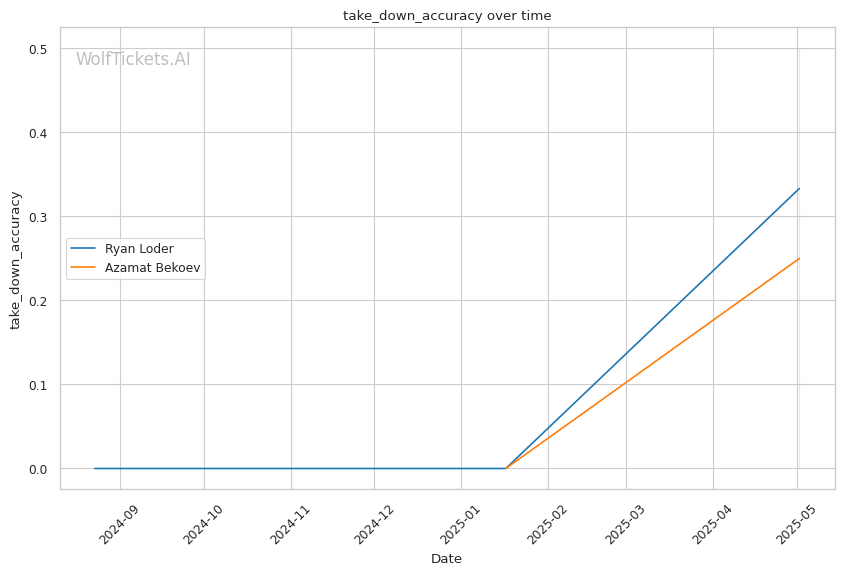Click the orange line's final end point
The height and width of the screenshot is (575, 844).
(x=799, y=259)
